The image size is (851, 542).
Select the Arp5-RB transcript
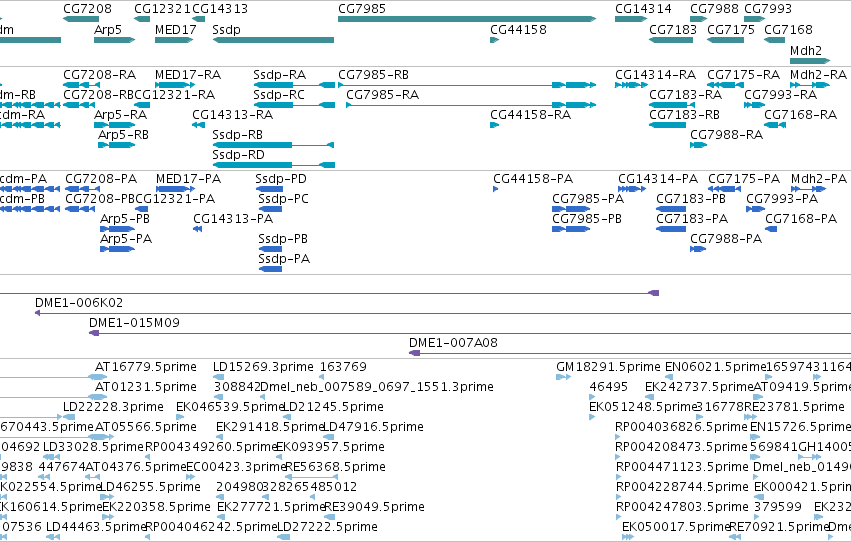point(116,145)
